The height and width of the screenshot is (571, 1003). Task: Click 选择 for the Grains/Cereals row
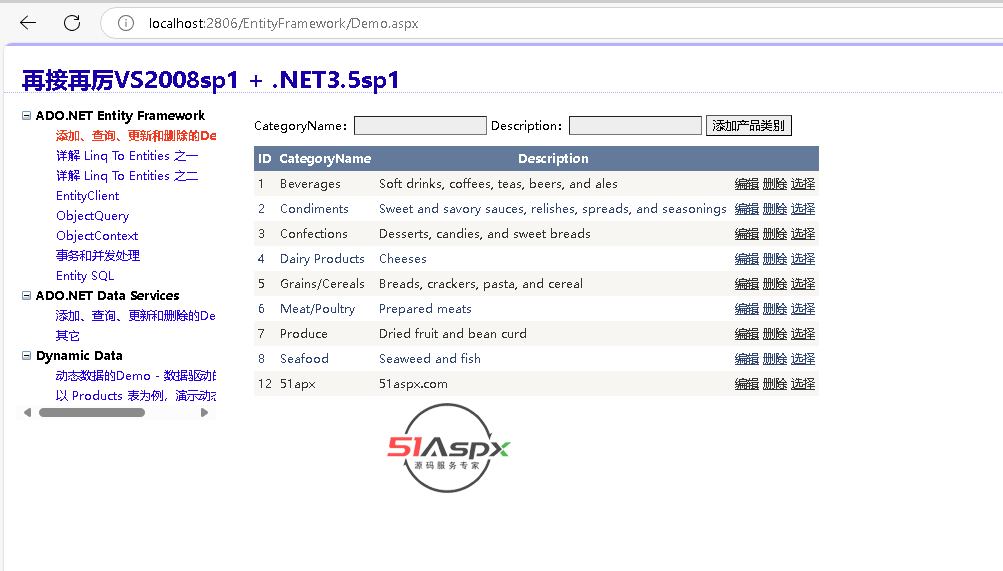(803, 284)
